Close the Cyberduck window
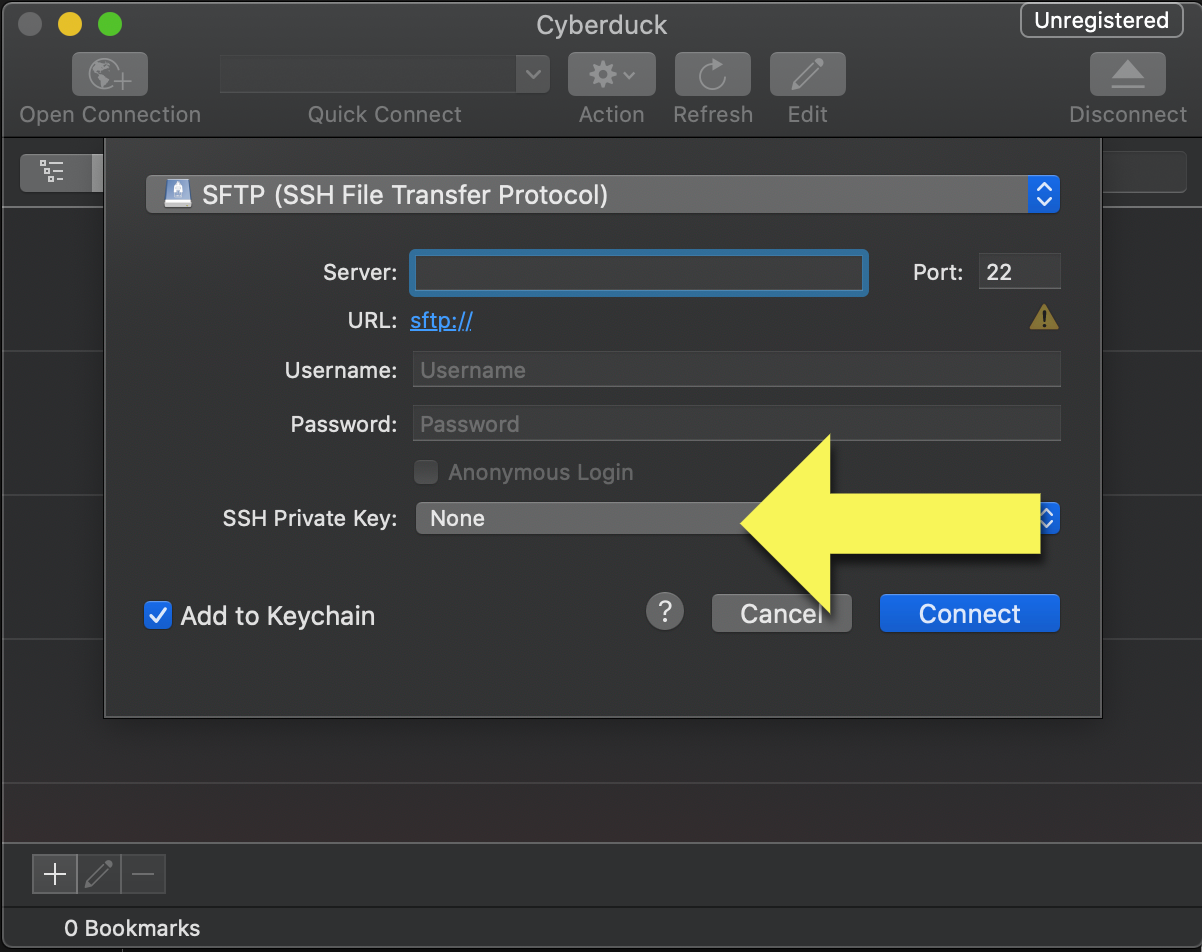Viewport: 1202px width, 952px height. [30, 24]
